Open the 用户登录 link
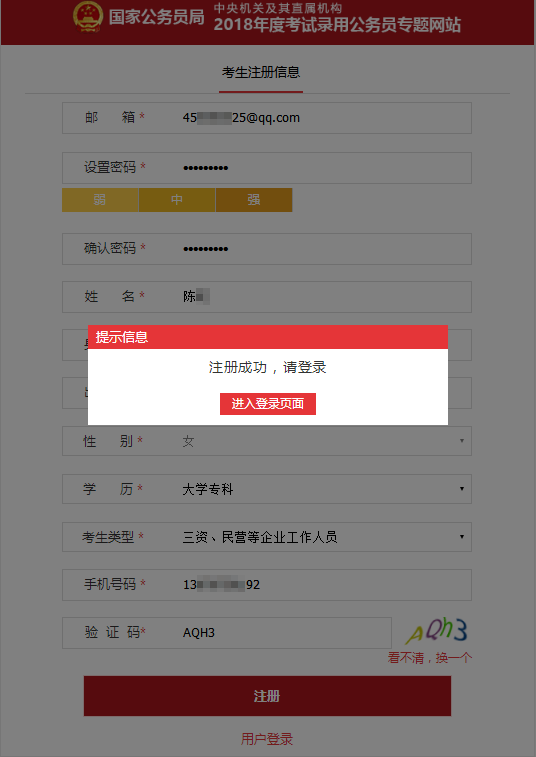Viewport: 536px width, 757px height. click(x=267, y=739)
